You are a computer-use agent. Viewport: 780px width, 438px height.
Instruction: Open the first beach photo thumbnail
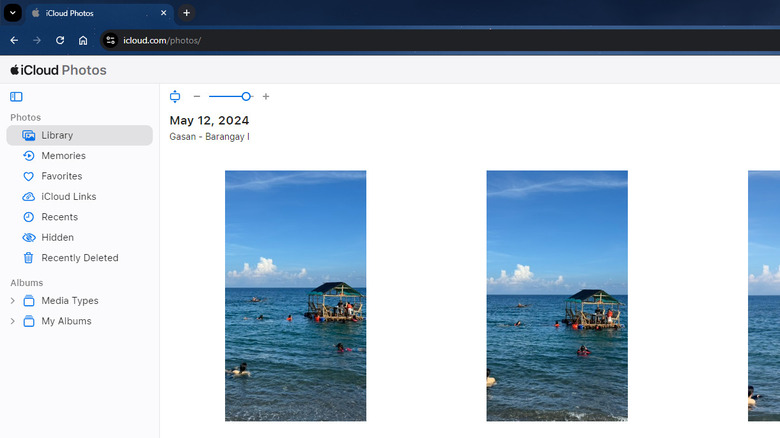[295, 295]
